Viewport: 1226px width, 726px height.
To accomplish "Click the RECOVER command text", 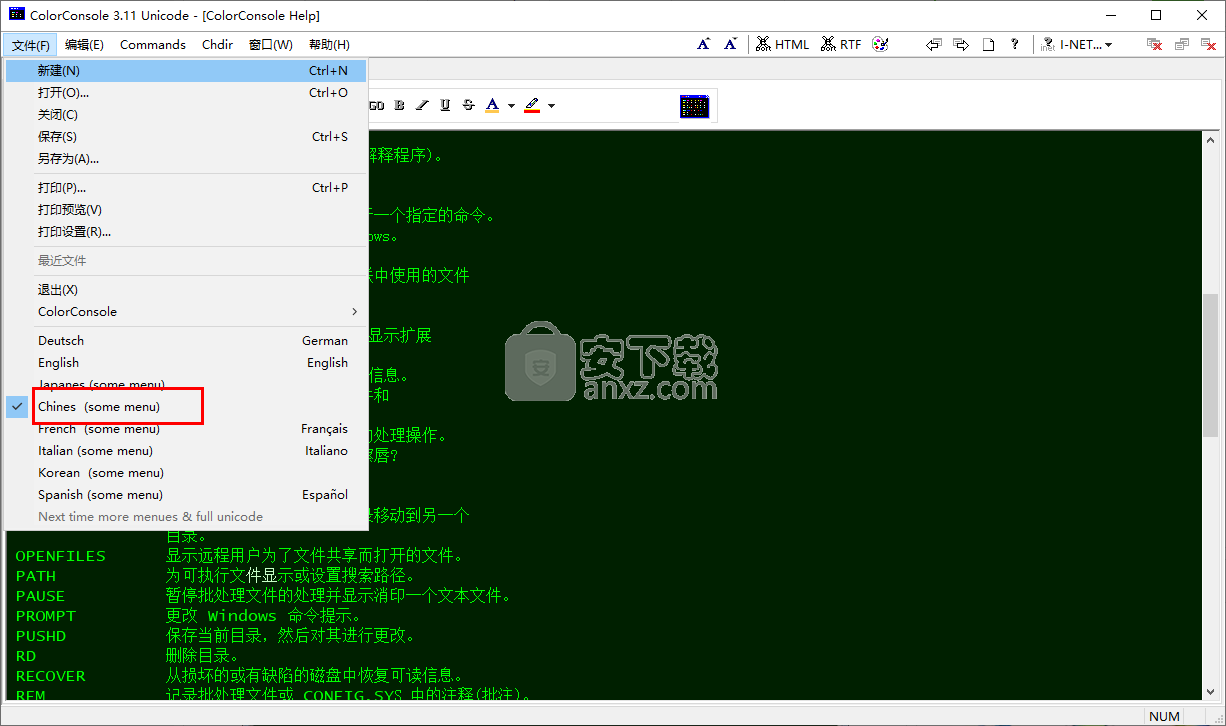I will point(51,676).
